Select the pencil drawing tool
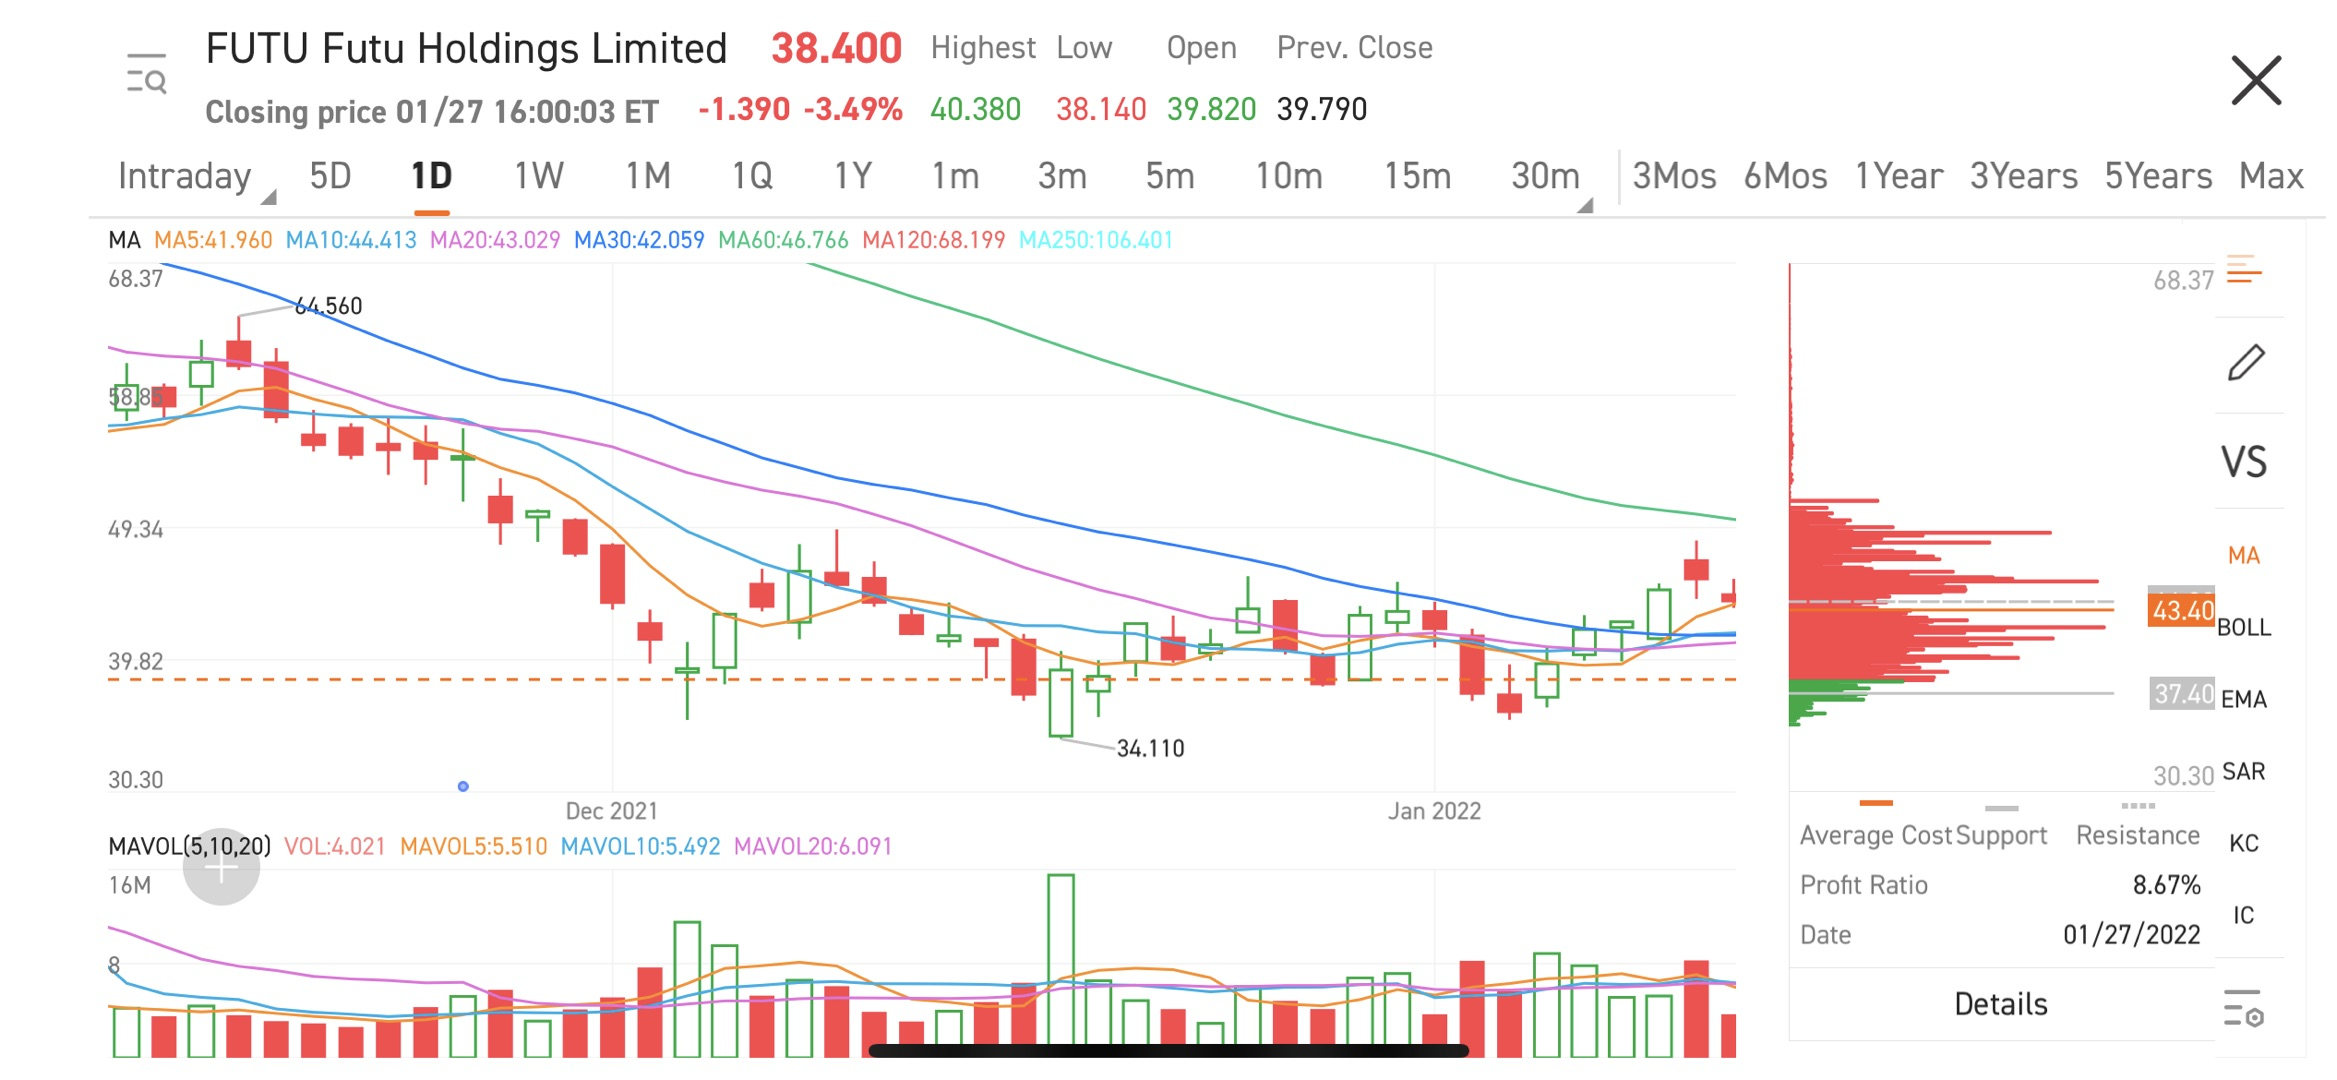Screen dimensions: 2337x1080 (x=2246, y=362)
